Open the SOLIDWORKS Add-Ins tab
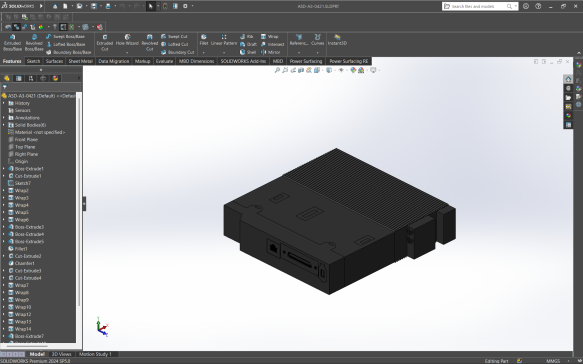This screenshot has height=364, width=583. pos(244,61)
